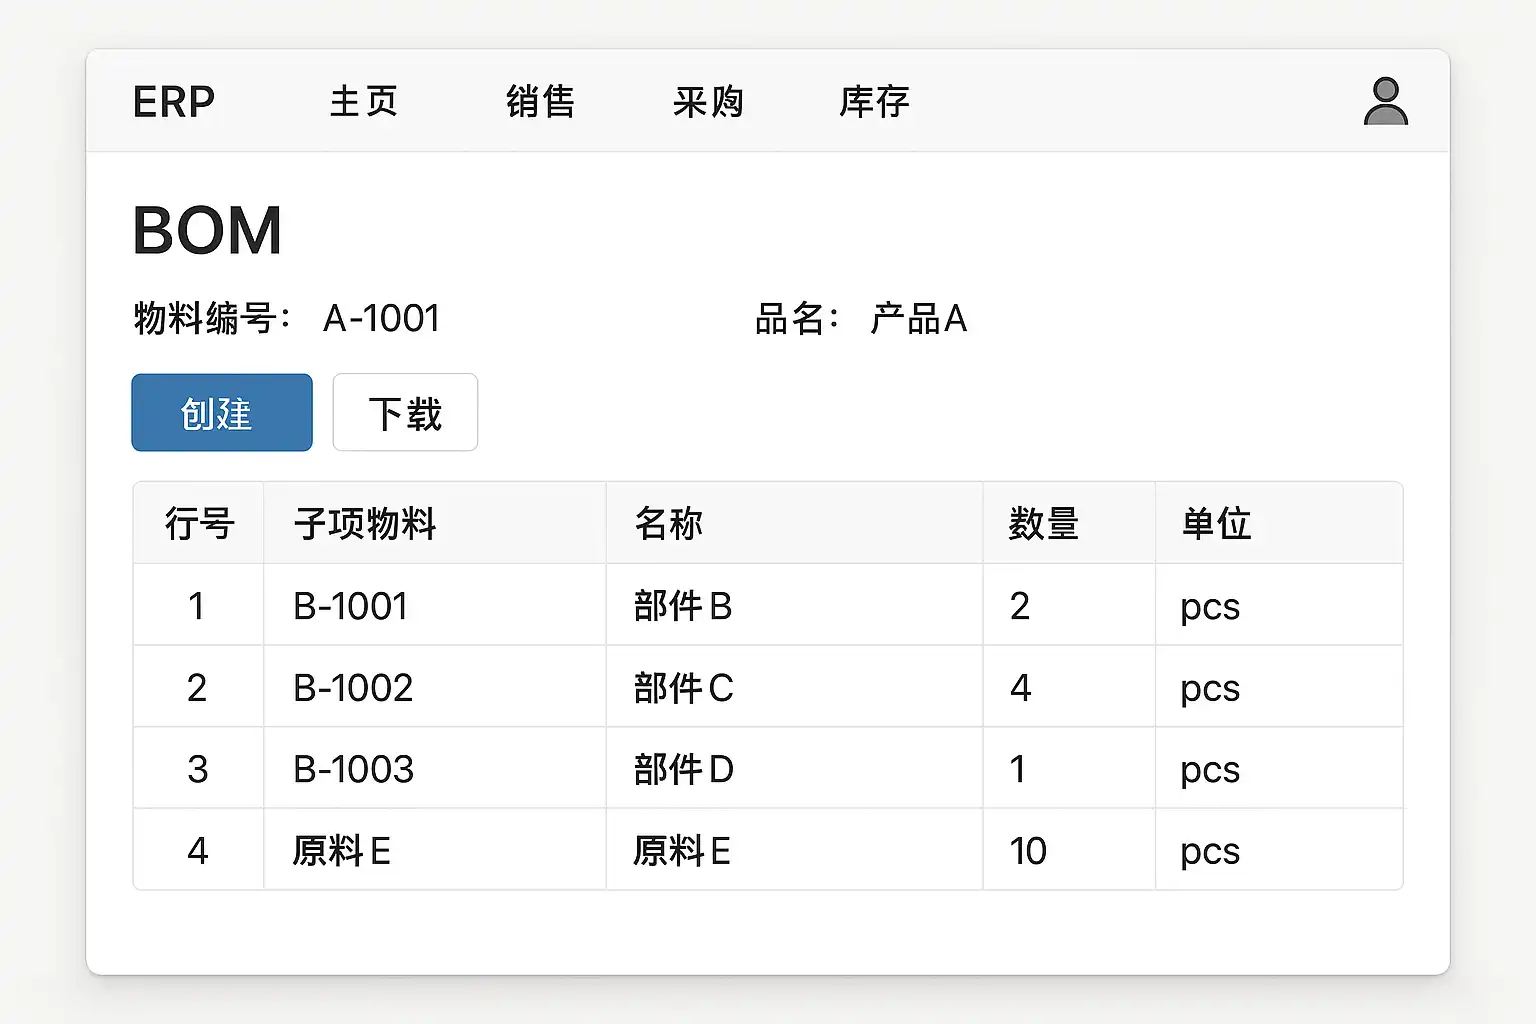Open the user profile icon

point(1385,101)
